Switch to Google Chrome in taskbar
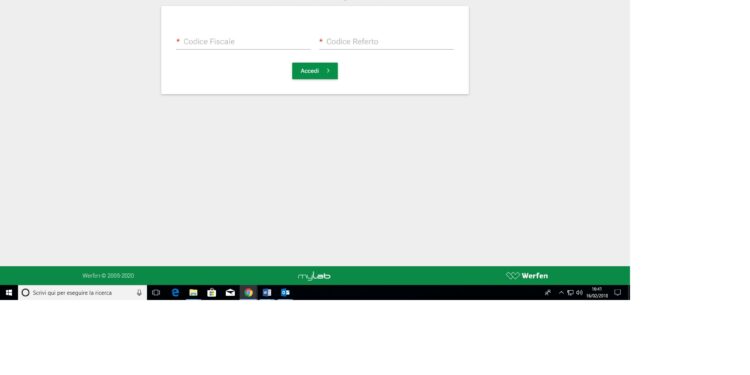Screen dimensions: 750x375 coord(249,293)
